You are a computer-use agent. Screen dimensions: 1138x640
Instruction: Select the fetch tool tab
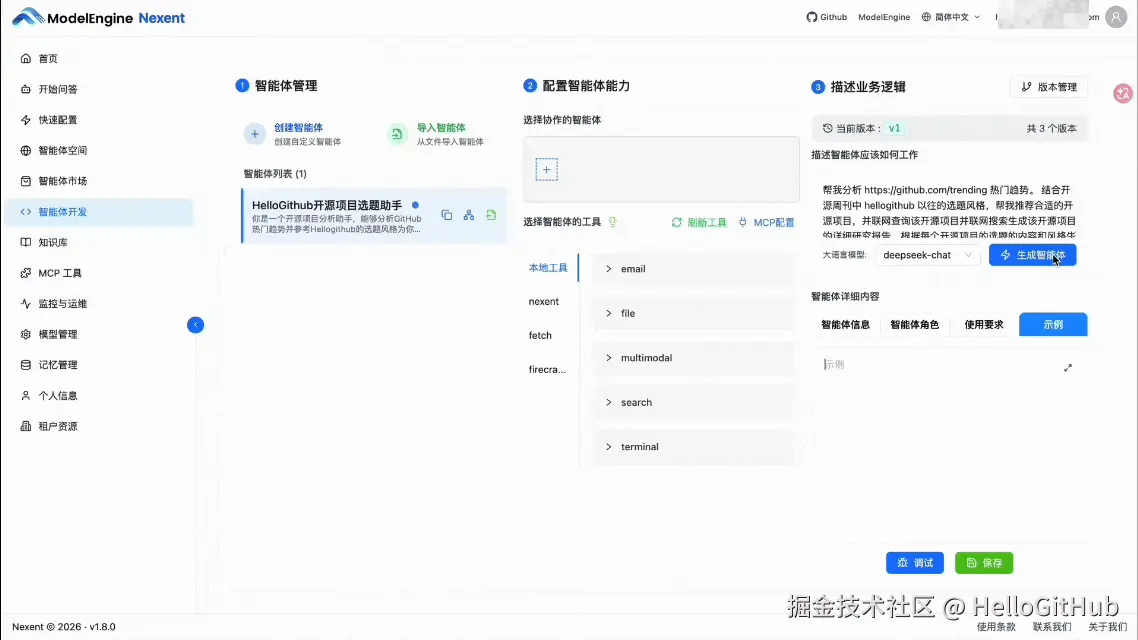(540, 336)
